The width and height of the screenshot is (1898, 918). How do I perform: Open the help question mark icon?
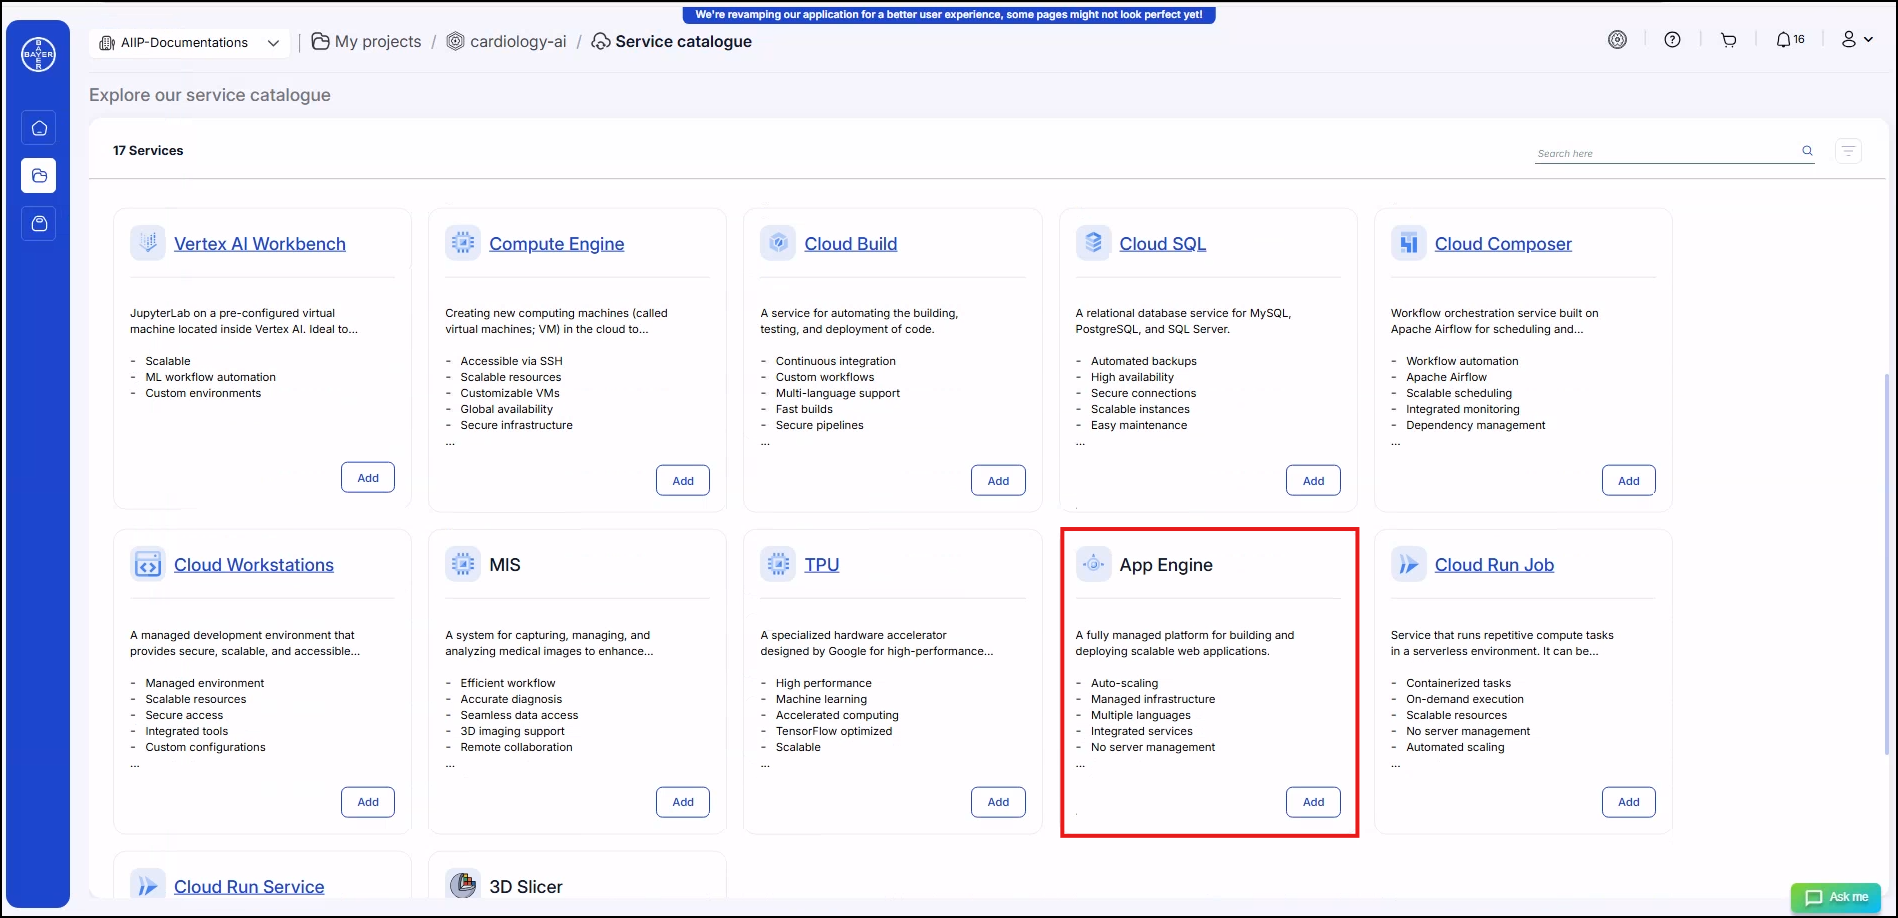[1672, 40]
